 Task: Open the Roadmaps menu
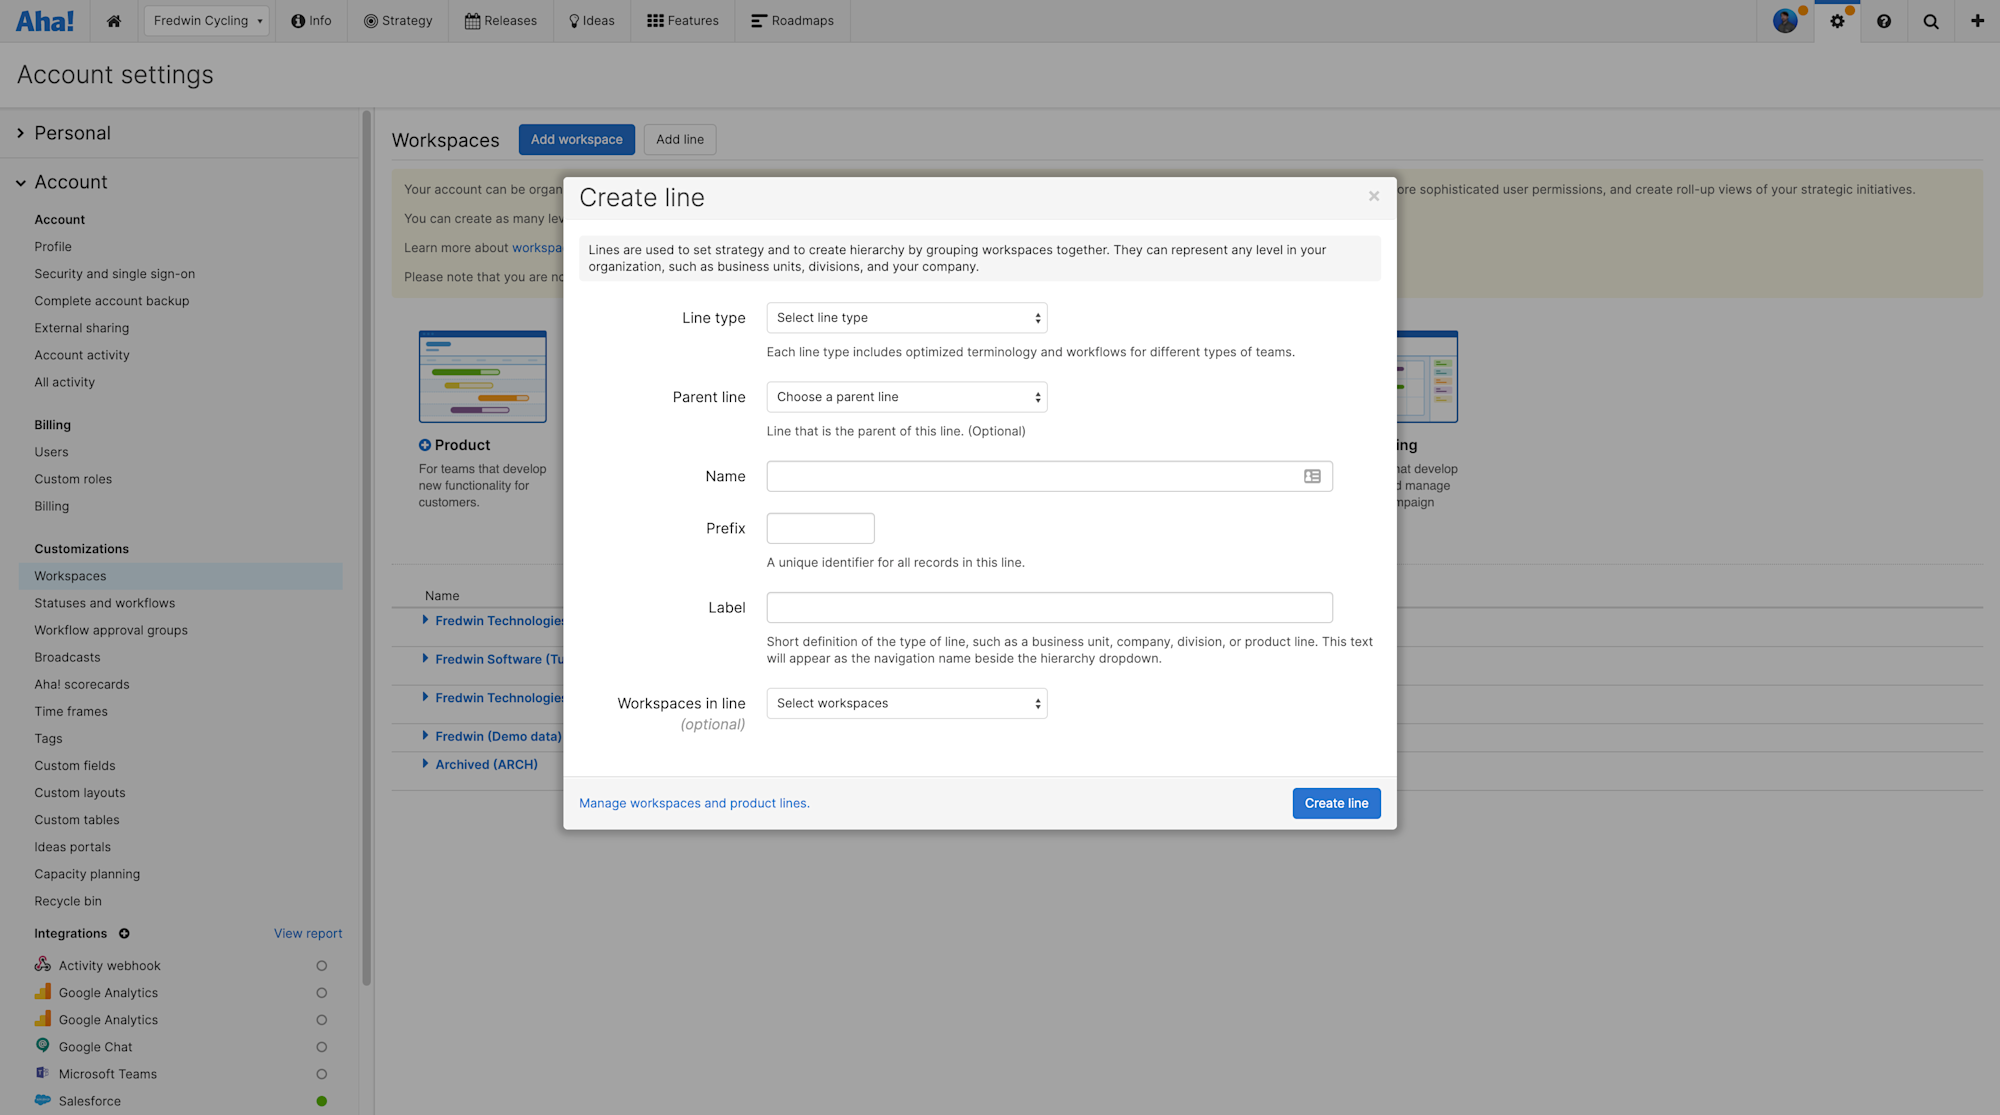click(x=792, y=21)
